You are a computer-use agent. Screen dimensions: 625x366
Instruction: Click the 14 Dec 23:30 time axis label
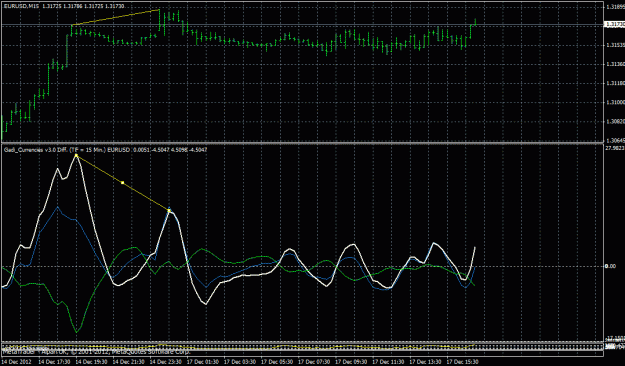[165, 362]
